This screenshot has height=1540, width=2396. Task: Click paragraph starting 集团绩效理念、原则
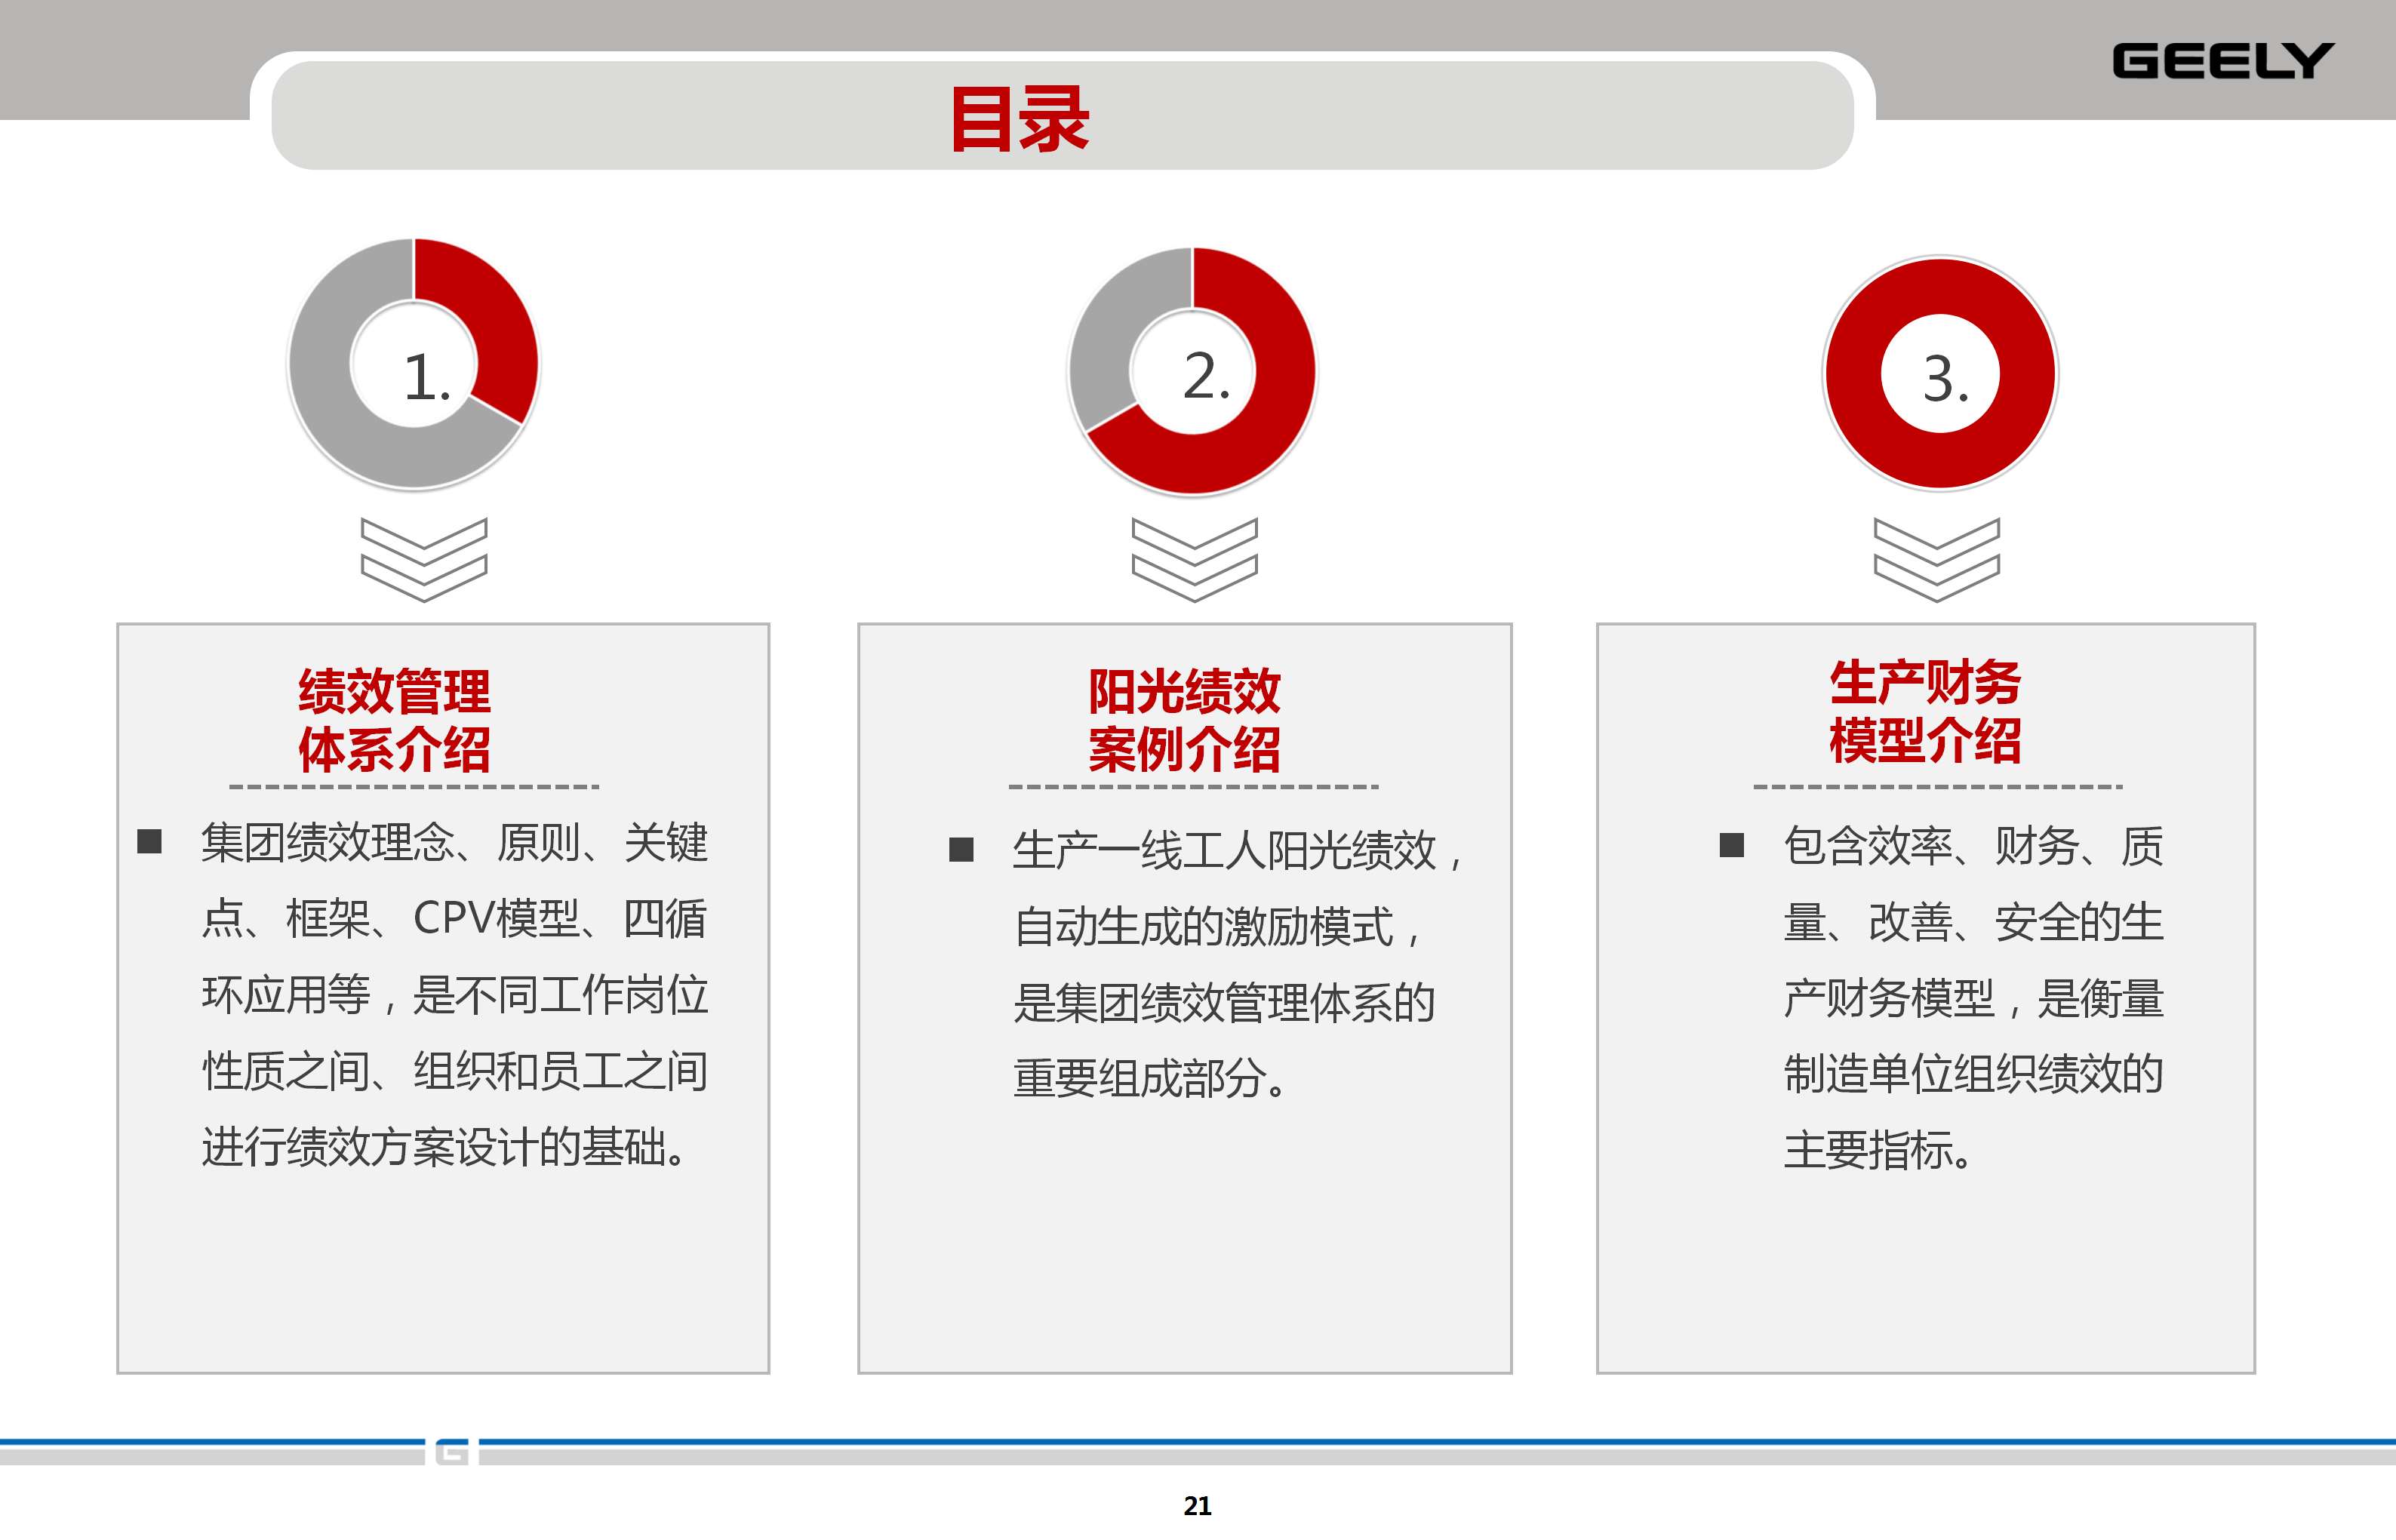tap(455, 994)
